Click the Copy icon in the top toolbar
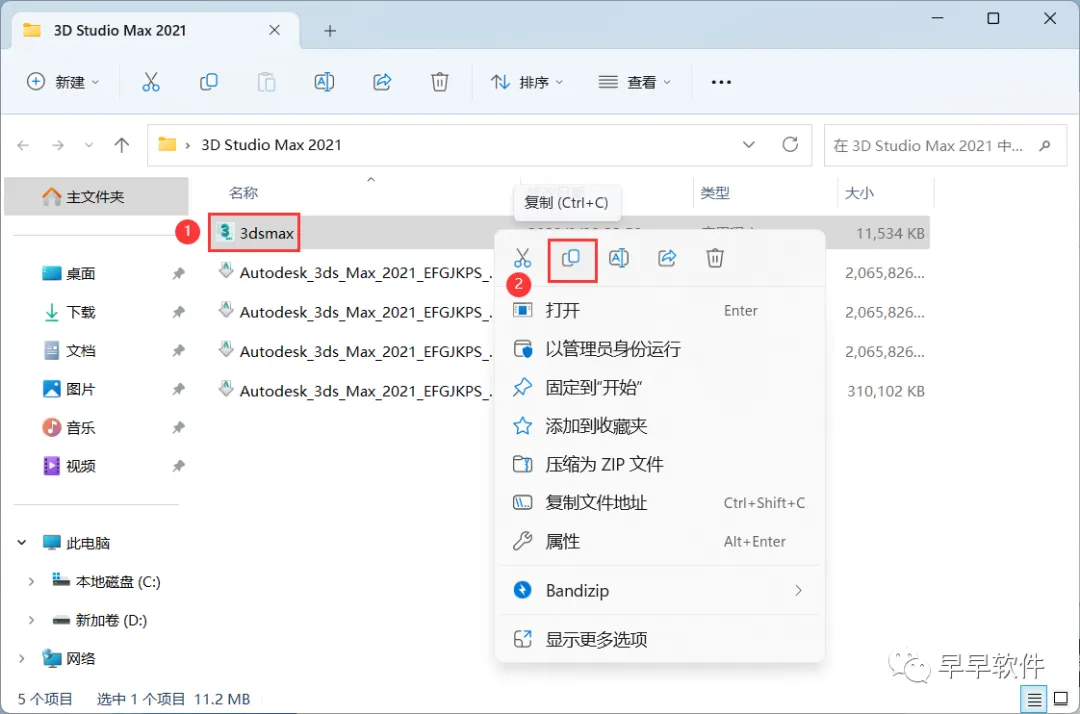This screenshot has height=714, width=1080. click(209, 83)
